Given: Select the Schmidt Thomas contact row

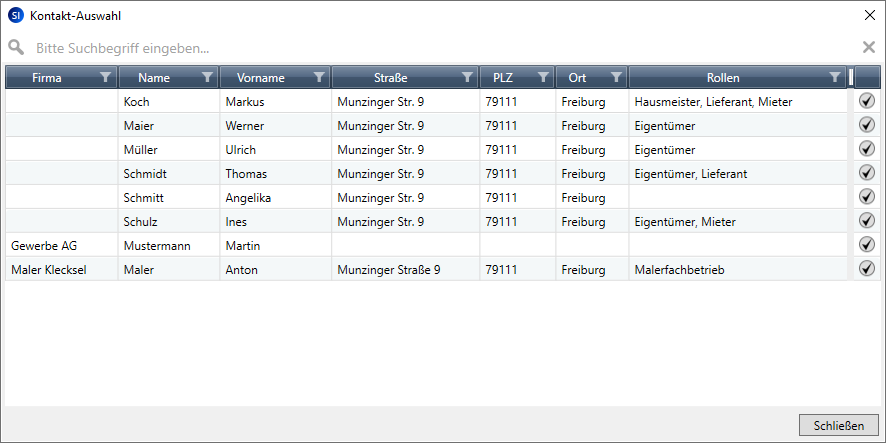Looking at the screenshot, I should point(400,173).
